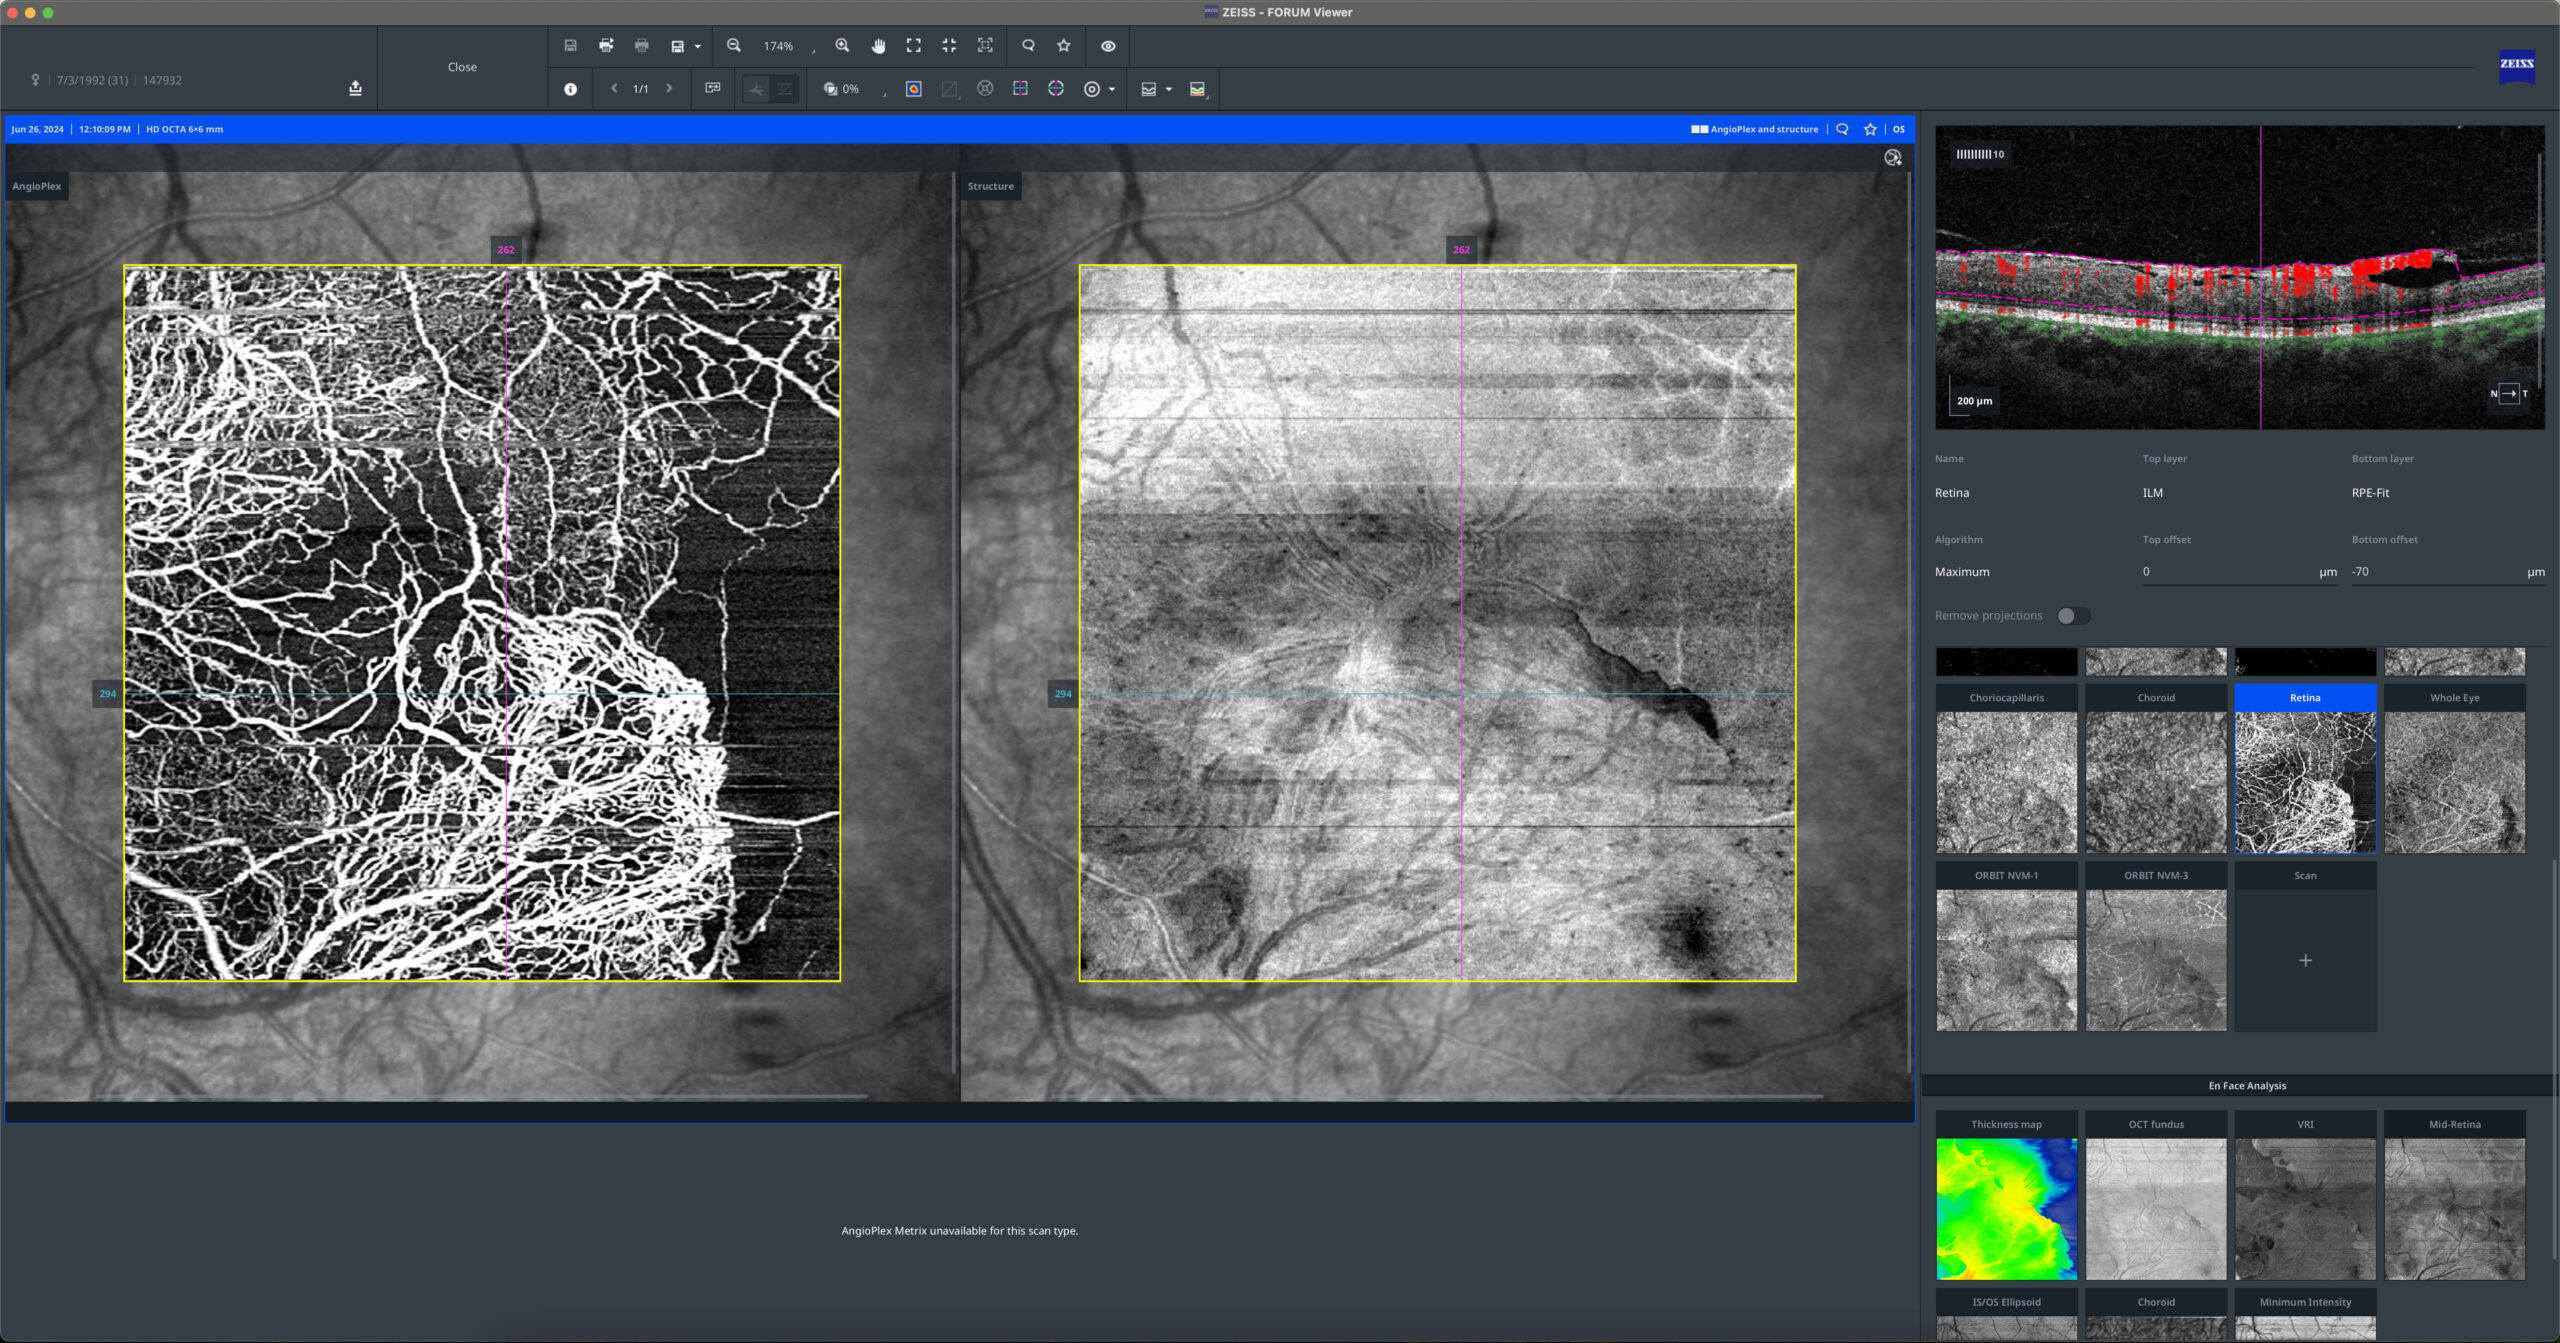The image size is (2560, 1343).
Task: Select the hand pan tool
Action: [878, 46]
